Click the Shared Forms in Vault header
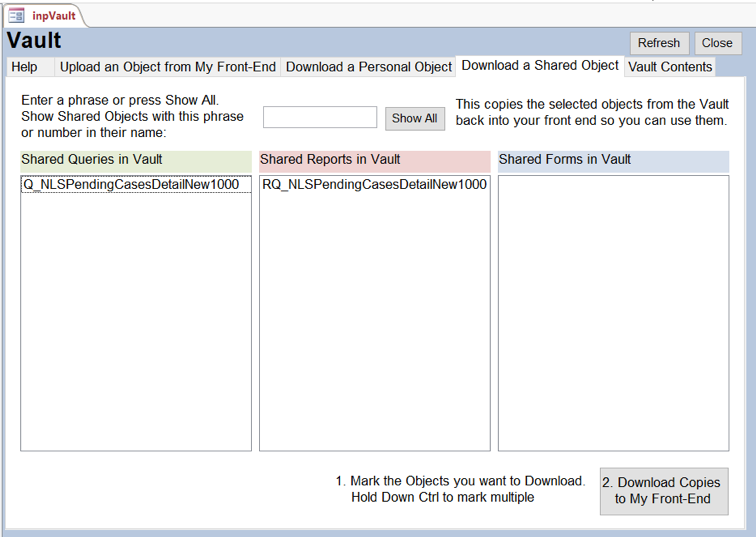This screenshot has width=756, height=537. (x=613, y=160)
